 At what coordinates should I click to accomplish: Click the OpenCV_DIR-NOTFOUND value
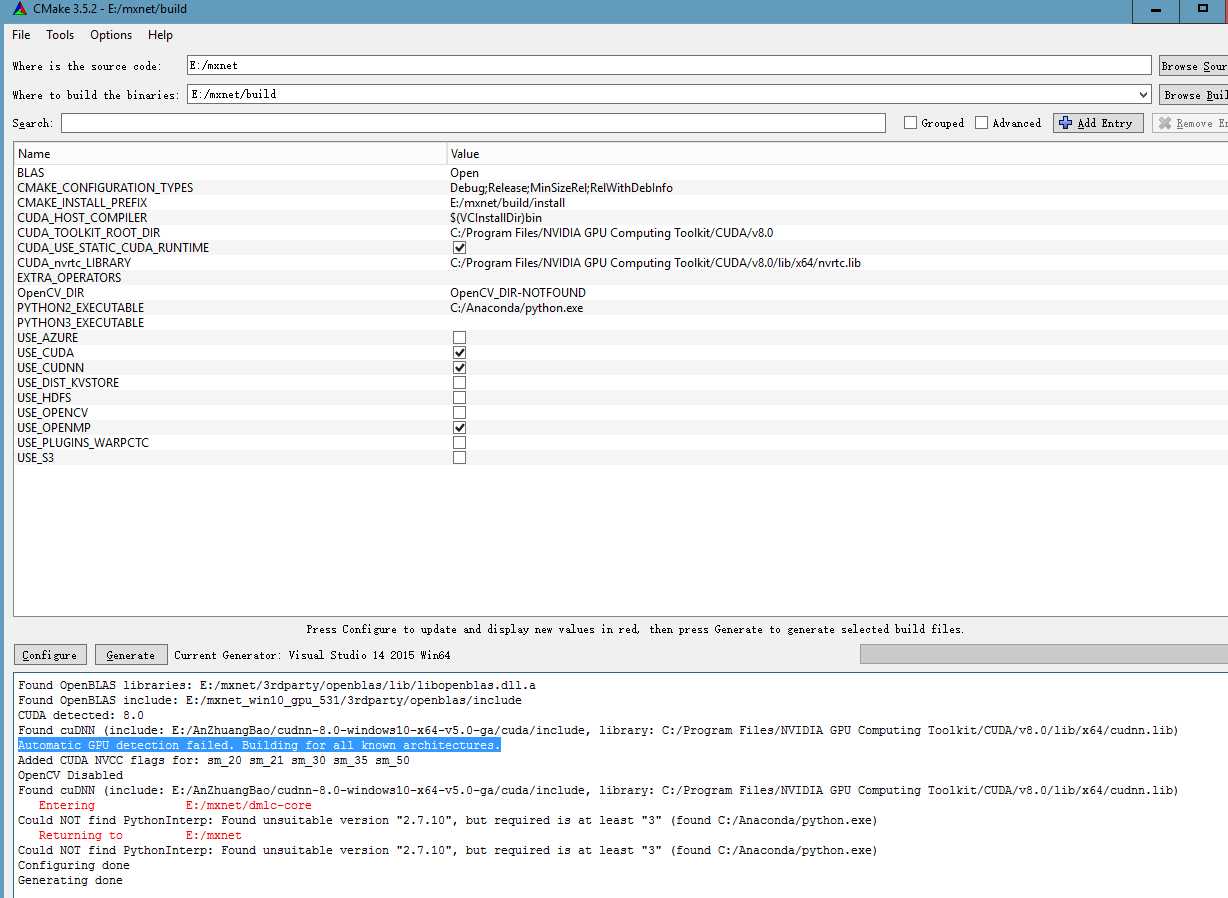(x=518, y=293)
